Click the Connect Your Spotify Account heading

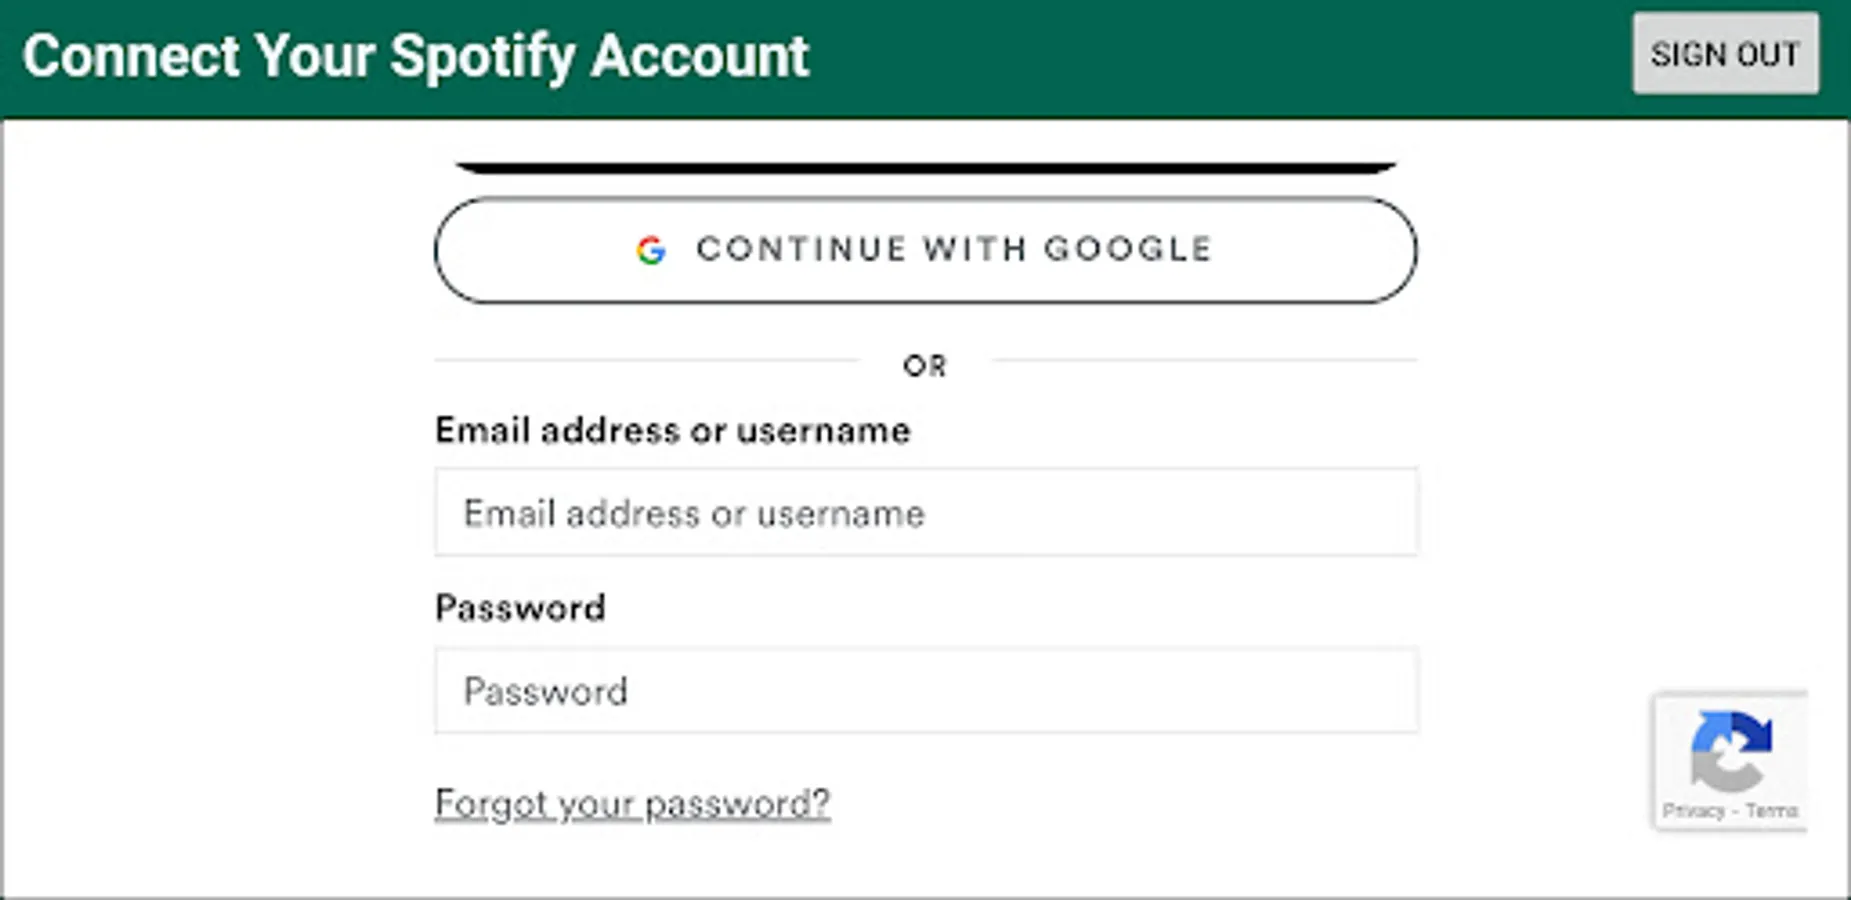click(415, 56)
